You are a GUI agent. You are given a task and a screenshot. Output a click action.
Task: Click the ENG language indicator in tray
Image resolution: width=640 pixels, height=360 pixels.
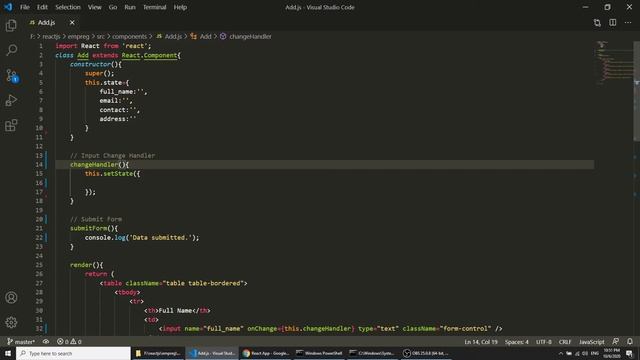pyautogui.click(x=595, y=353)
